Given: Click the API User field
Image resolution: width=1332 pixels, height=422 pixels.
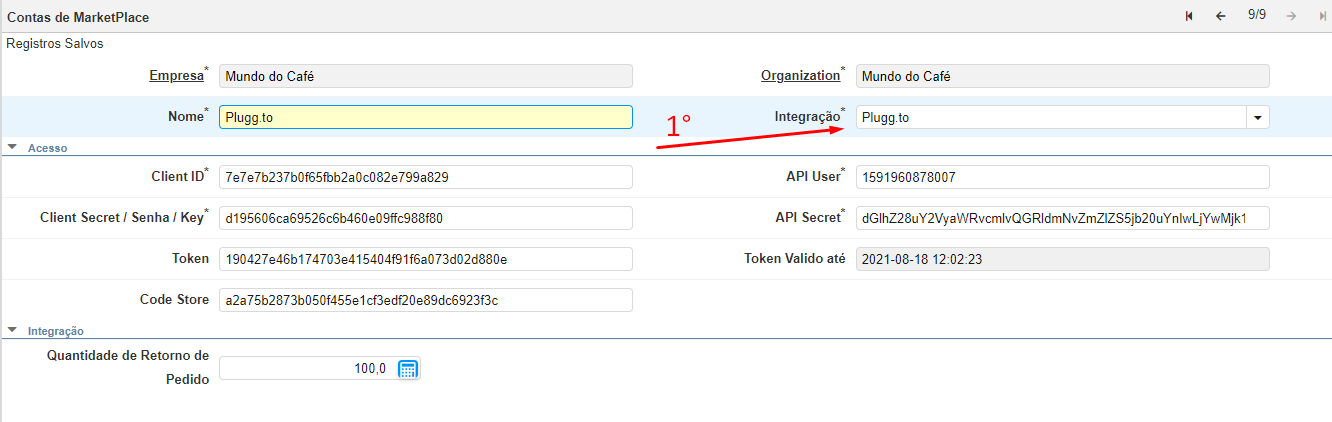Looking at the screenshot, I should pyautogui.click(x=1062, y=177).
